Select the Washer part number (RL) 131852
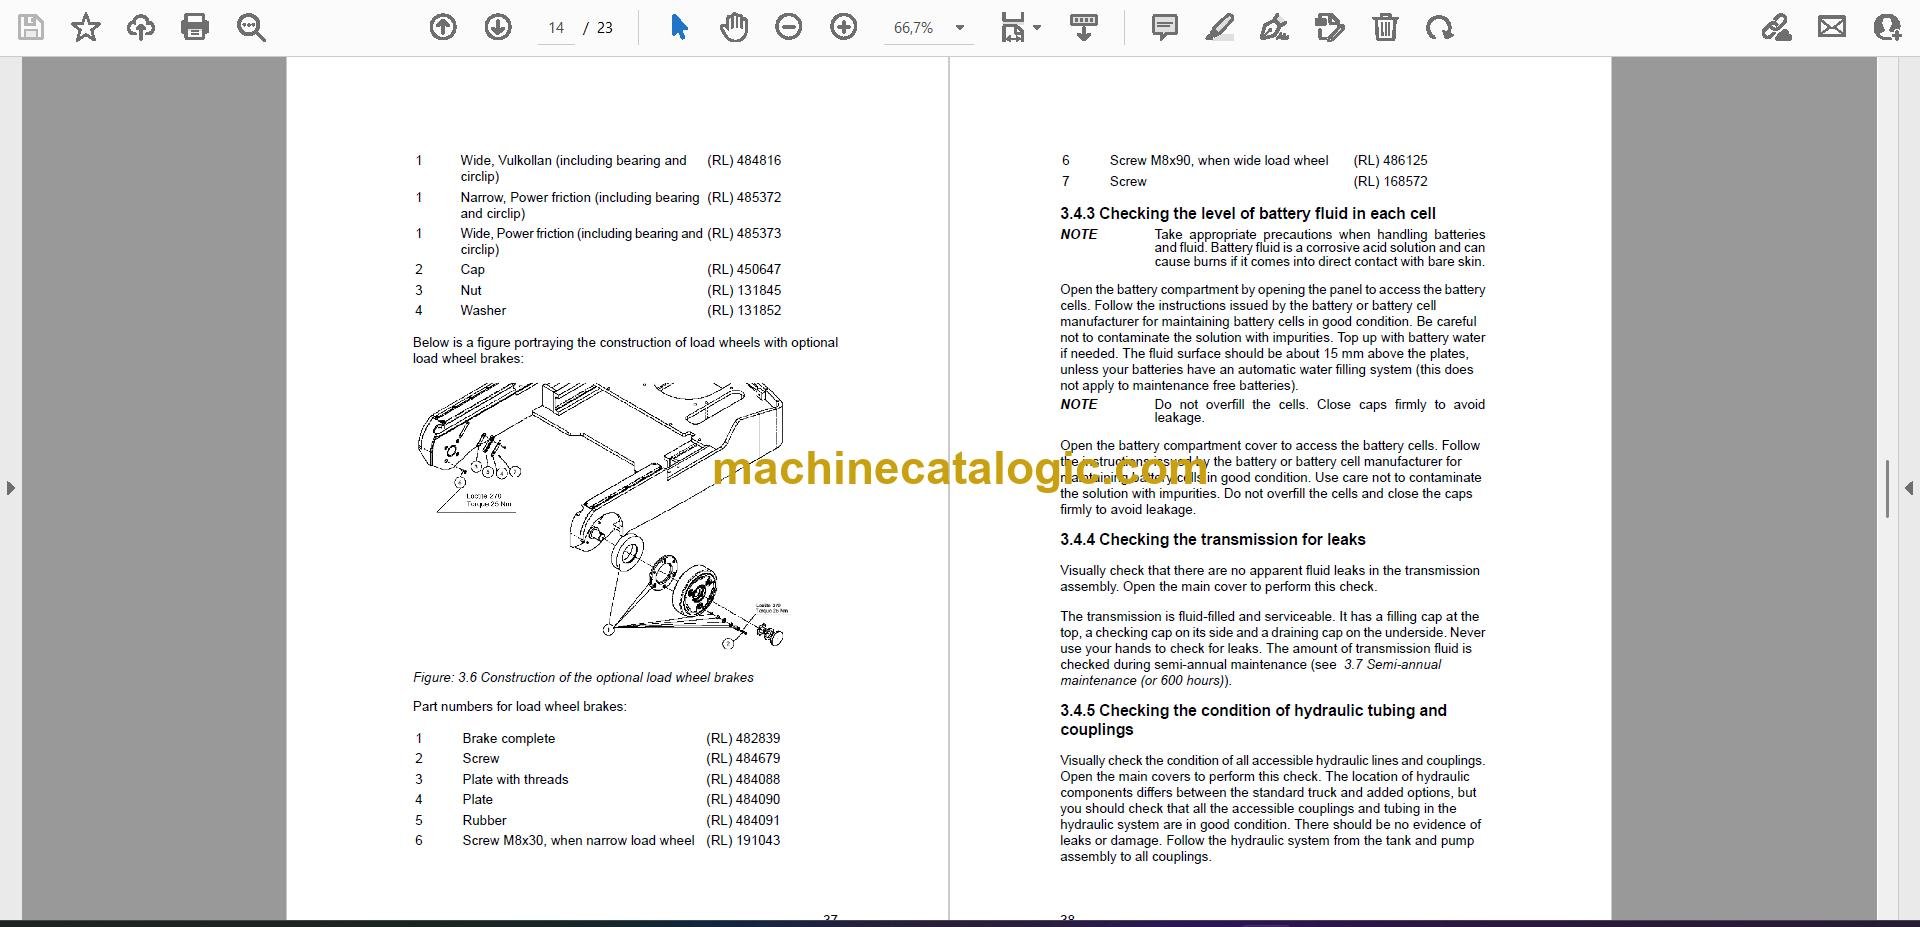 point(744,310)
